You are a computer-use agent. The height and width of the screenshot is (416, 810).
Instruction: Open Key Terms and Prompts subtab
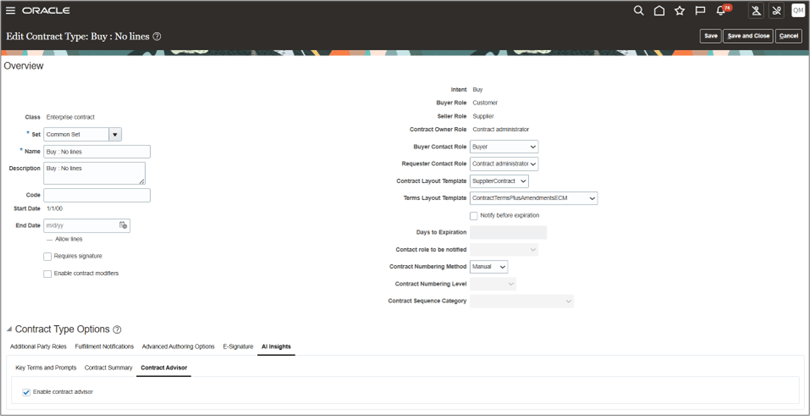[46, 368]
